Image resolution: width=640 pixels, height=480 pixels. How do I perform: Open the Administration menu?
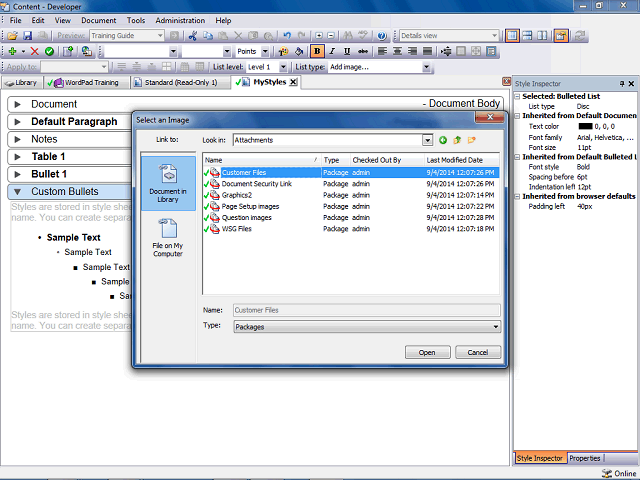click(x=180, y=20)
